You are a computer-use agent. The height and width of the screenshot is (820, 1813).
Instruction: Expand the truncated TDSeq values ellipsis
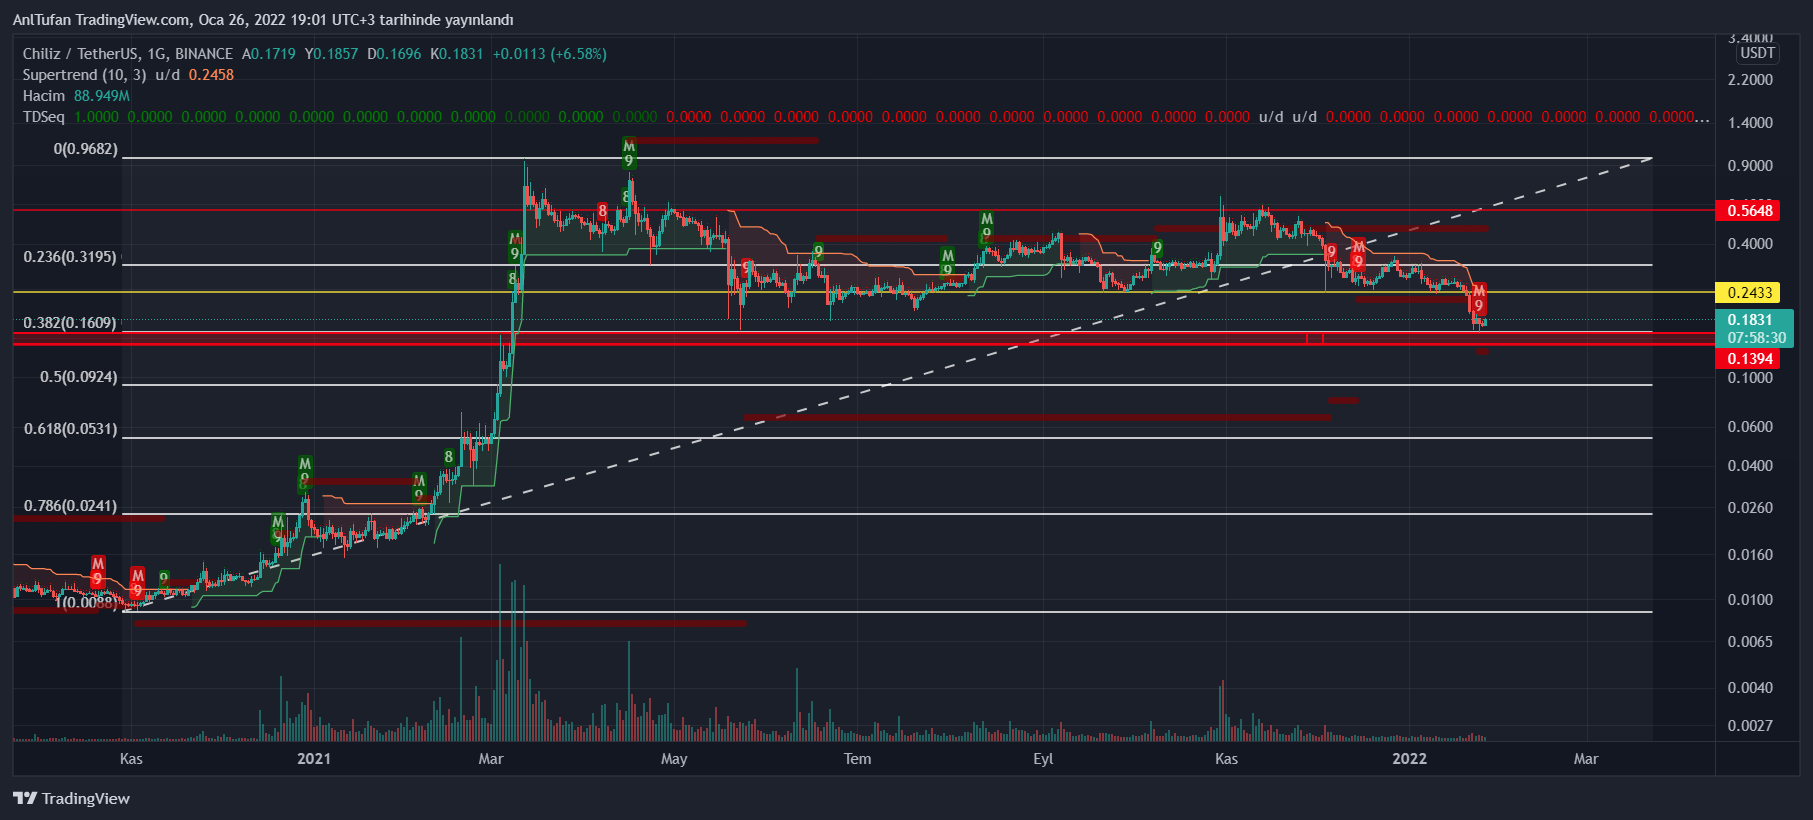(1702, 117)
